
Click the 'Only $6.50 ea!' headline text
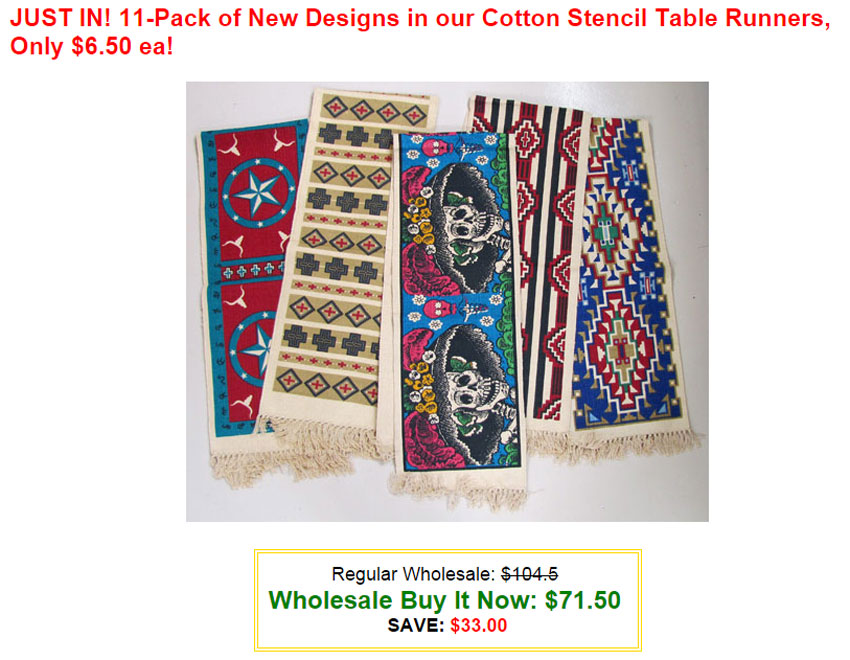[x=92, y=46]
